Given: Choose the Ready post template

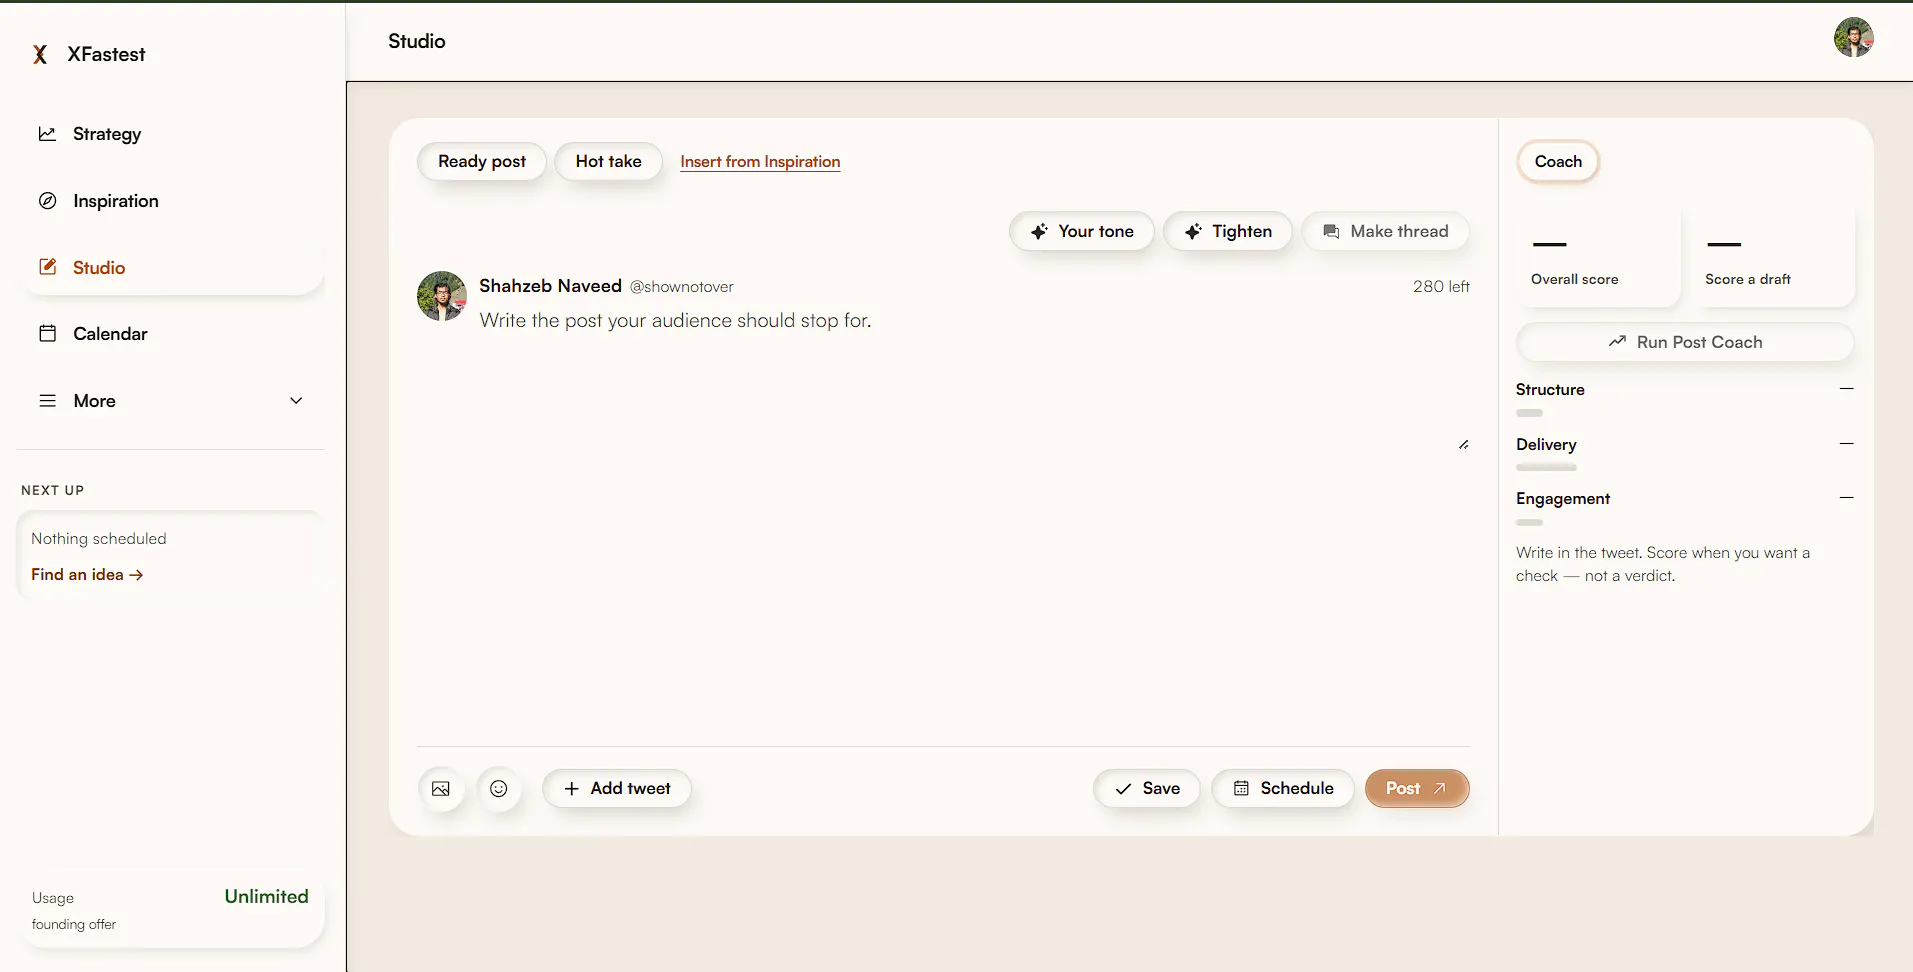Looking at the screenshot, I should pos(482,162).
